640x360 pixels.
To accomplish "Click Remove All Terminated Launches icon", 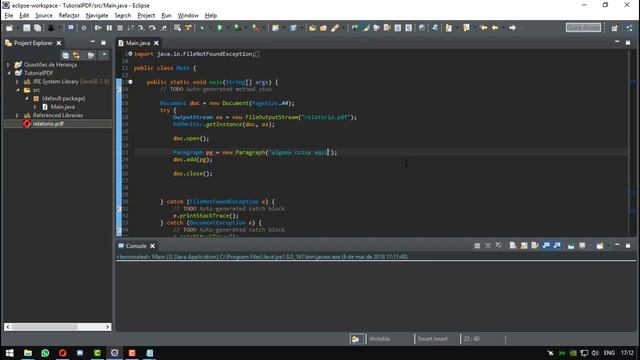I will tap(499, 246).
